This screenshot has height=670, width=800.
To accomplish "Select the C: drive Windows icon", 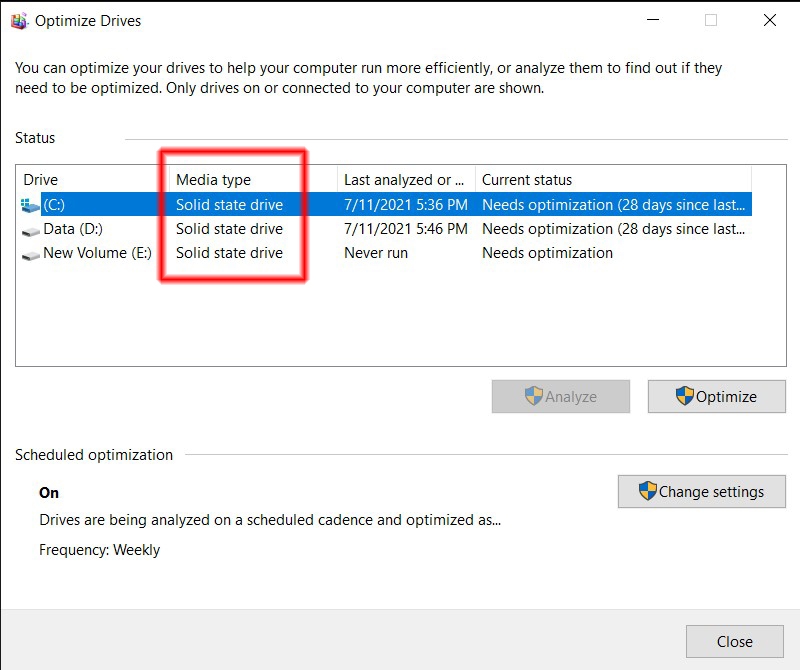I will pyautogui.click(x=30, y=206).
